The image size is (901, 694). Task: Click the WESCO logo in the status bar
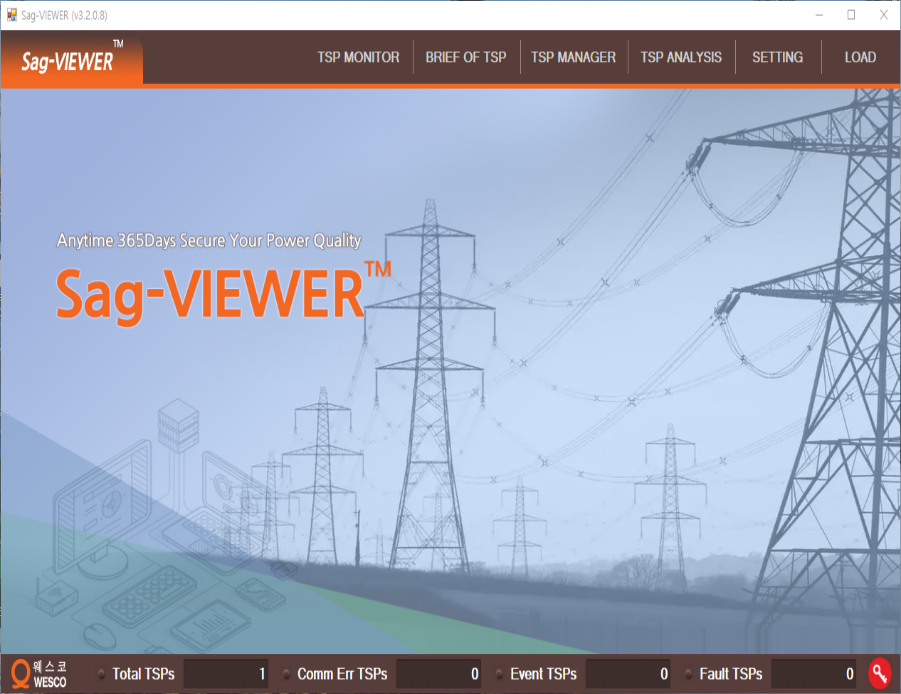(39, 674)
